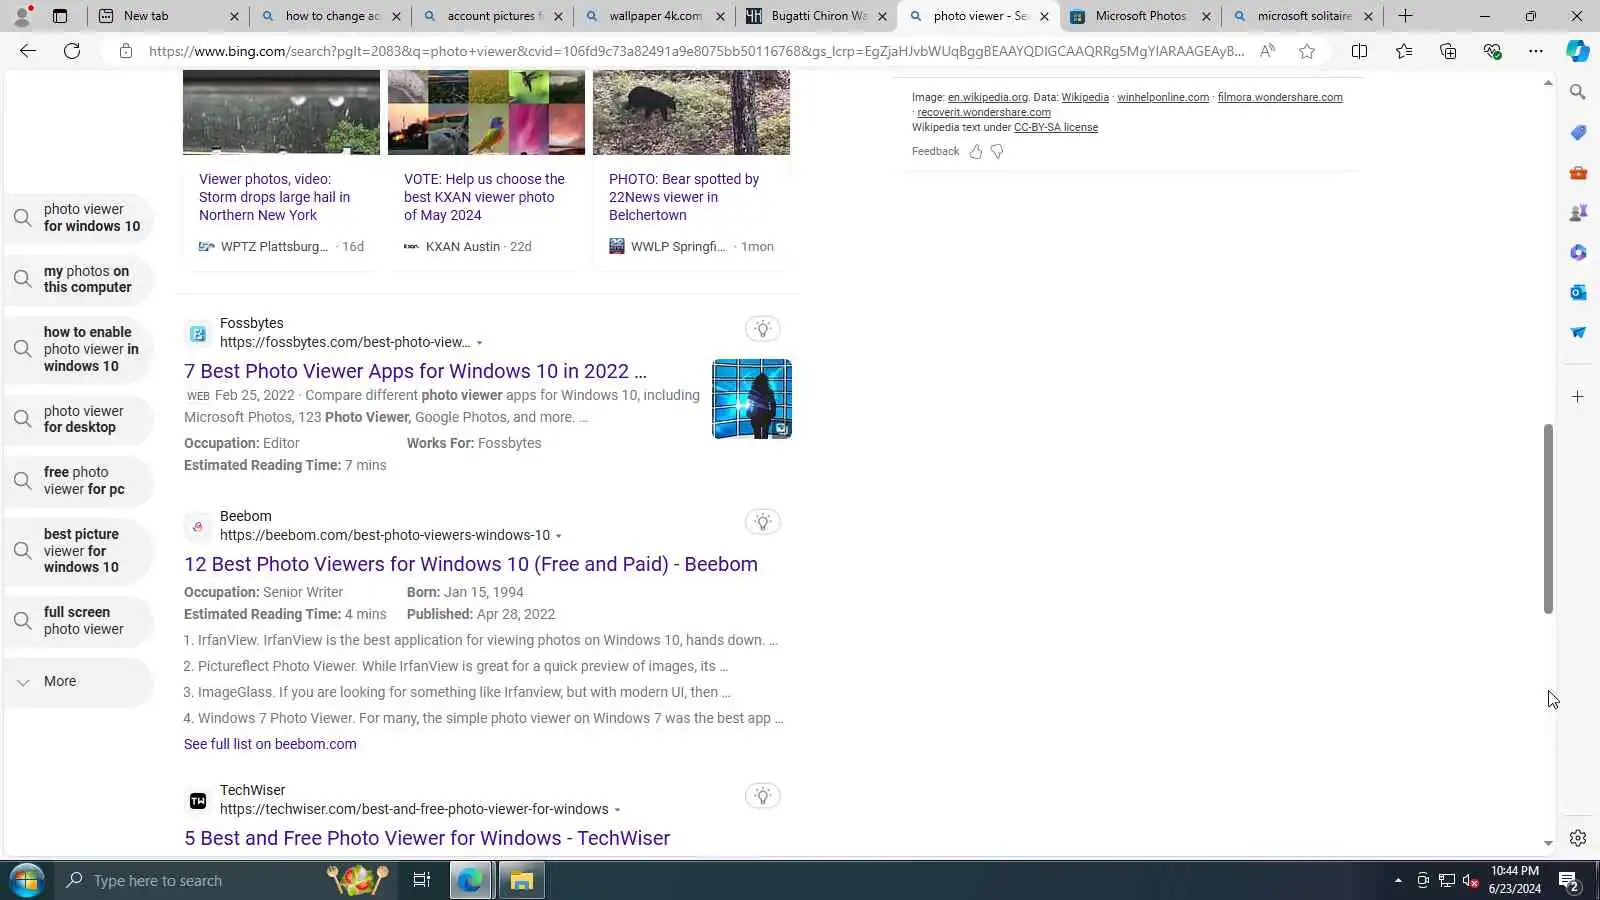Open Collections panel
Screen dimensions: 1600x900
pyautogui.click(x=1448, y=51)
